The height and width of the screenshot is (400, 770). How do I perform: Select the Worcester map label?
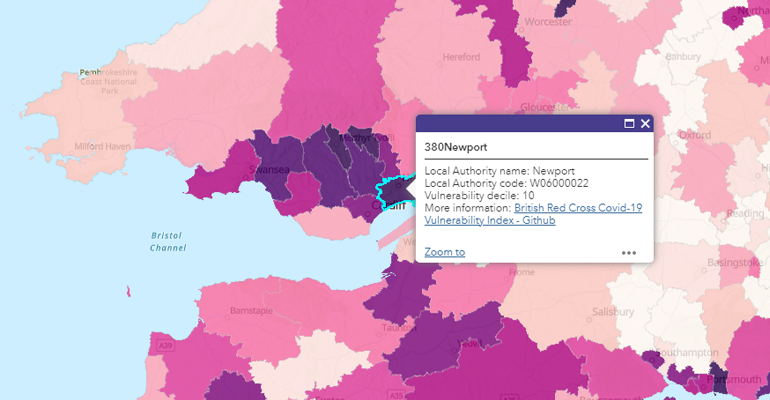click(x=548, y=22)
